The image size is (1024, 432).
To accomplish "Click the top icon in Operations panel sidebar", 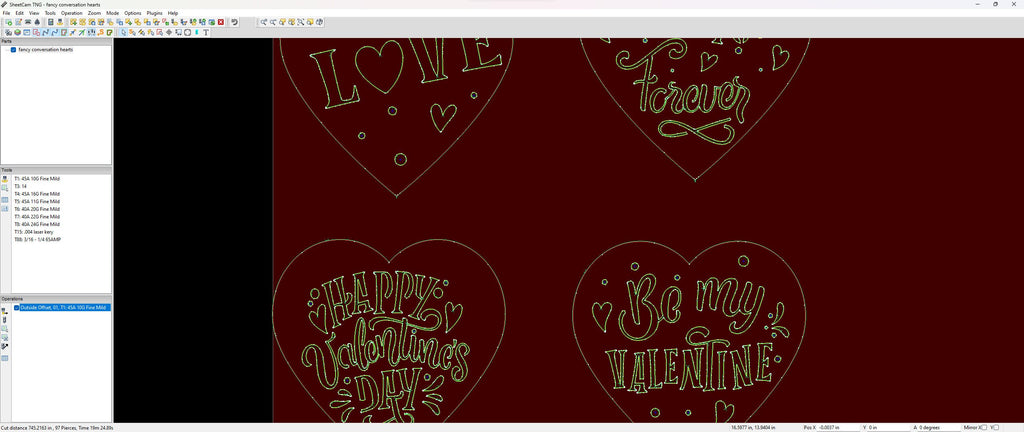I will 5,311.
